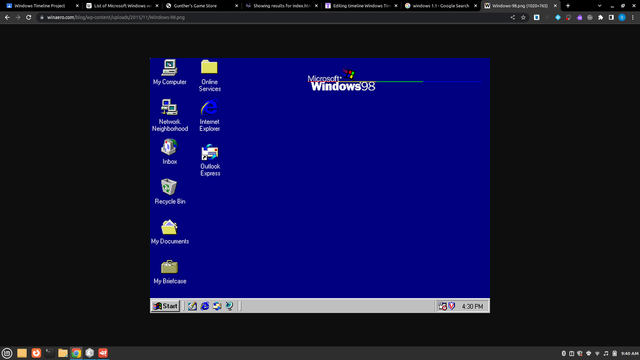The image size is (640, 360).
Task: Click the blue diamond extension icon
Action: pos(558,18)
